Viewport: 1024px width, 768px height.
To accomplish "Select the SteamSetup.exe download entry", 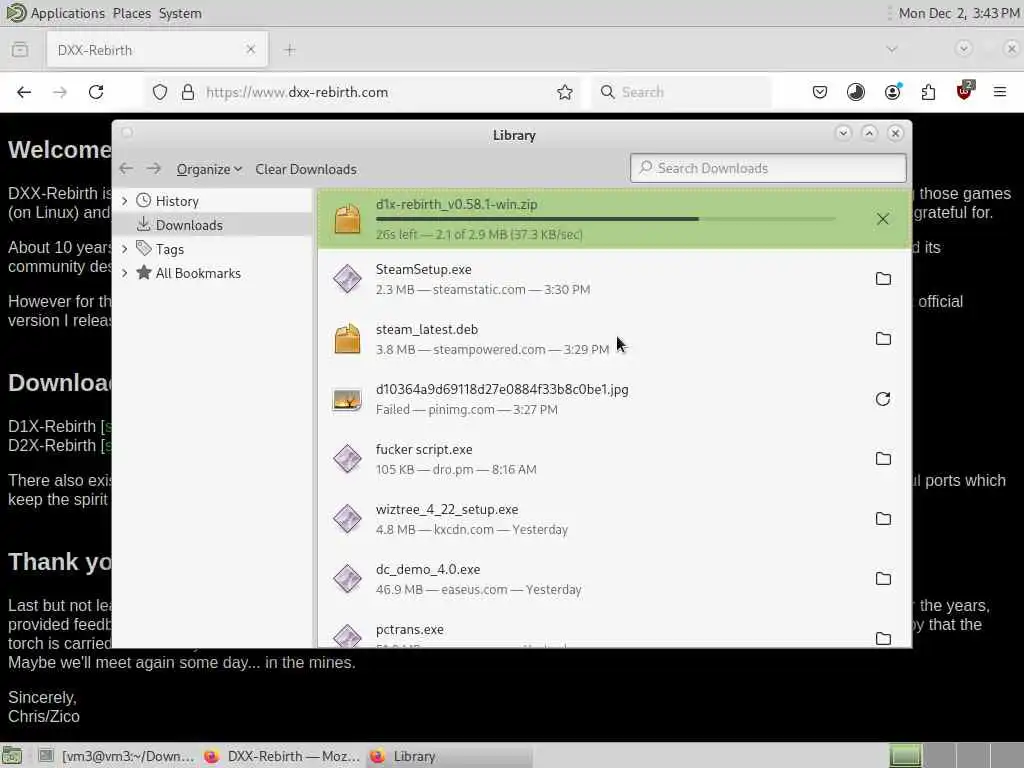I will pos(614,279).
